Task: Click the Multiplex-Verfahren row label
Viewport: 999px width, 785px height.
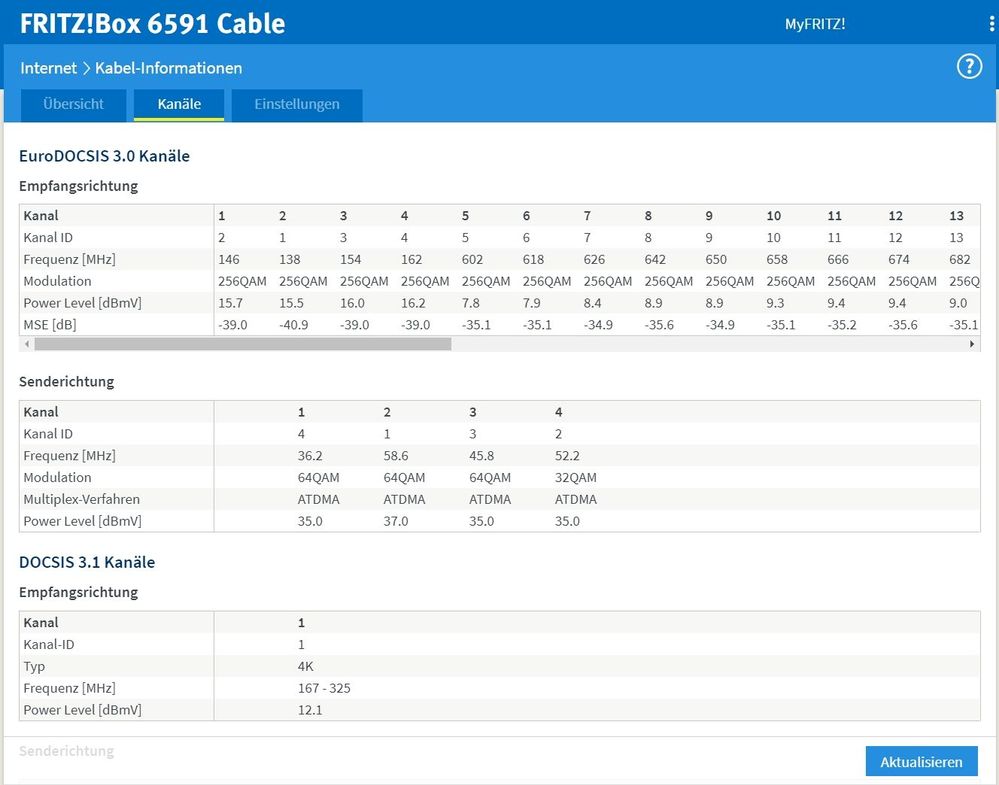Action: tap(81, 499)
